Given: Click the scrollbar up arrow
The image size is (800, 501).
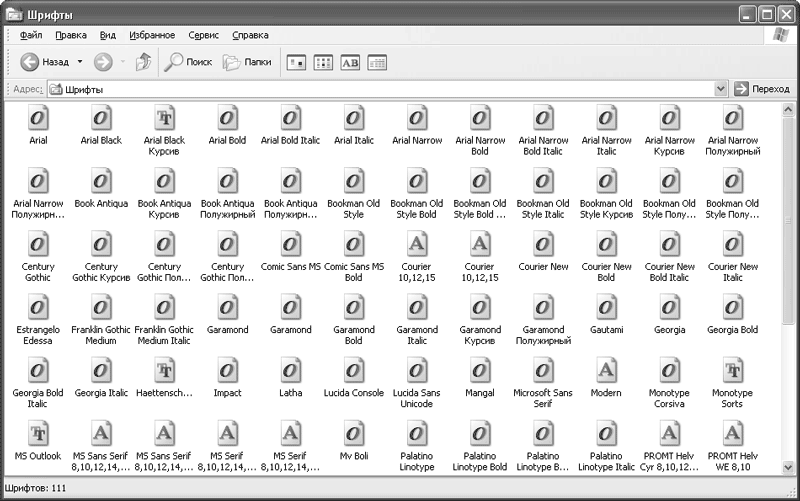Looking at the screenshot, I should [x=788, y=109].
